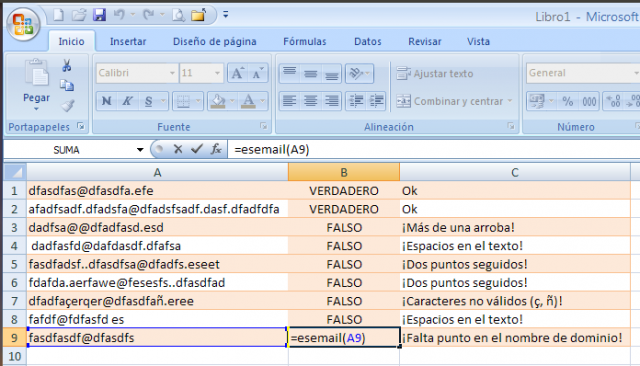
Task: Decrease cell indent
Action: 356,101
